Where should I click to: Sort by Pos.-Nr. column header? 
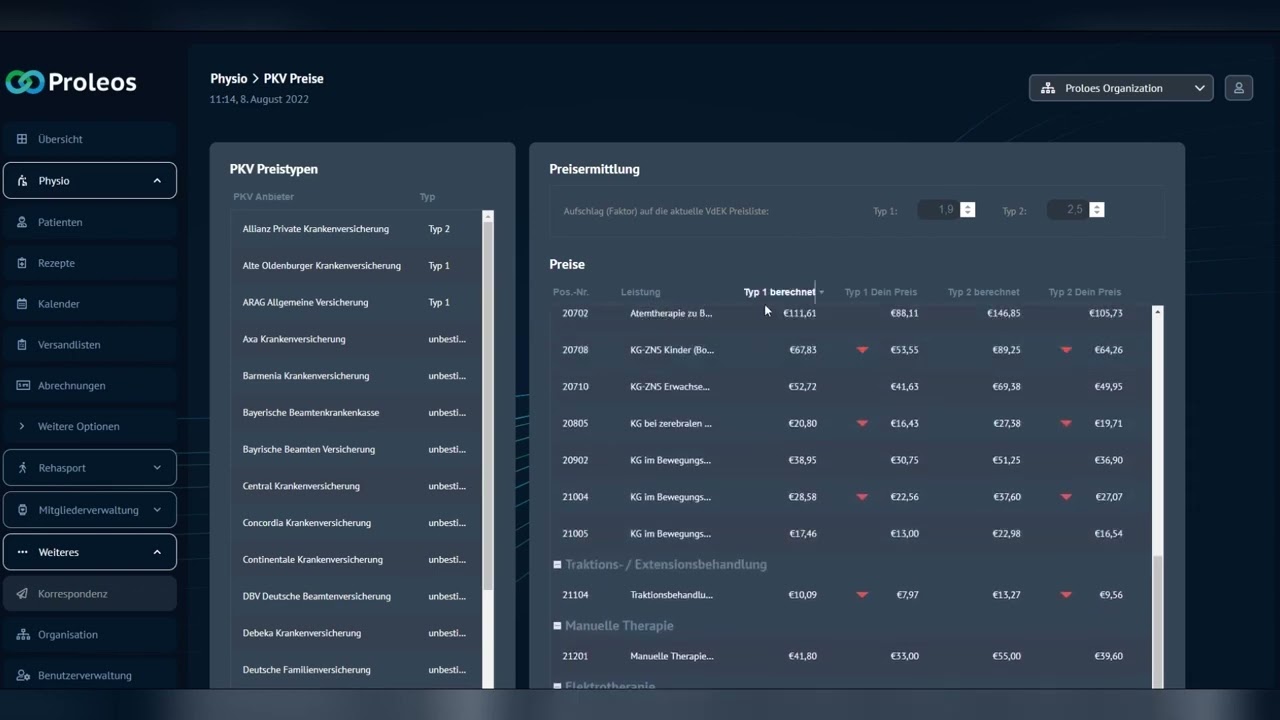coord(571,292)
